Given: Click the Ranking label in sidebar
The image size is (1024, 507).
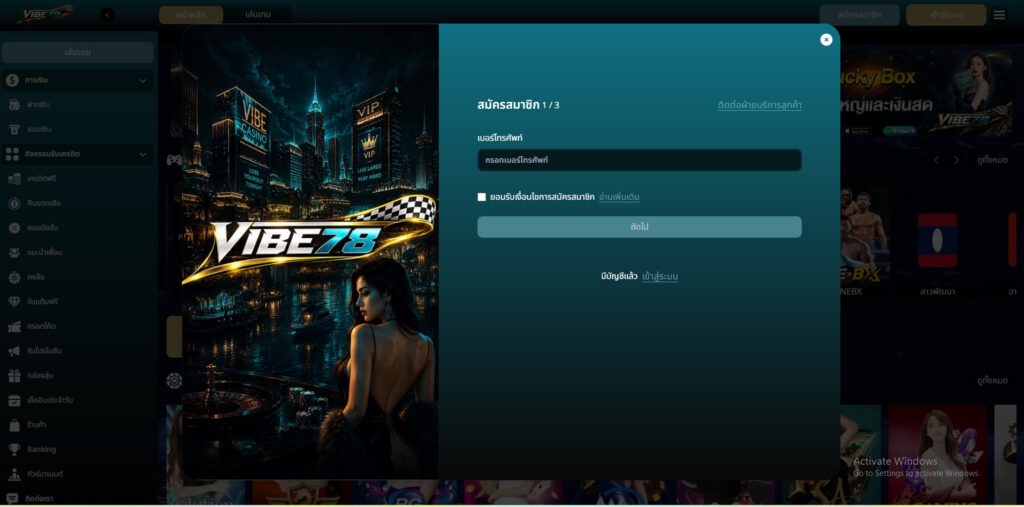Looking at the screenshot, I should pyautogui.click(x=41, y=450).
